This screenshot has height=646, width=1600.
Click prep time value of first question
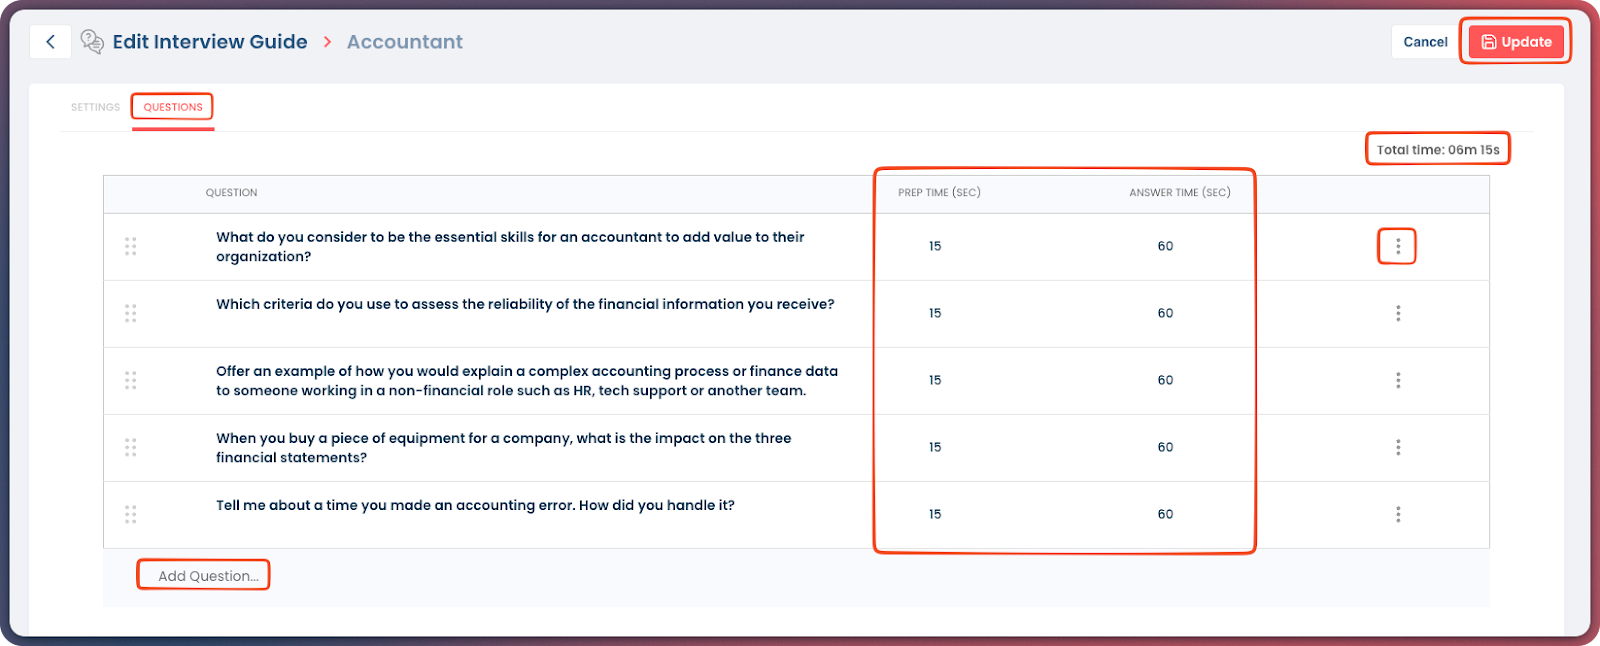click(935, 246)
